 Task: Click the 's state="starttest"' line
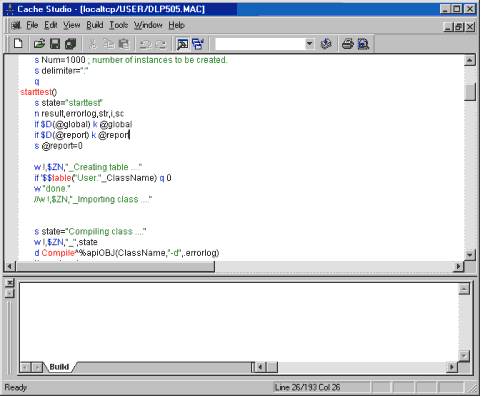pos(69,103)
